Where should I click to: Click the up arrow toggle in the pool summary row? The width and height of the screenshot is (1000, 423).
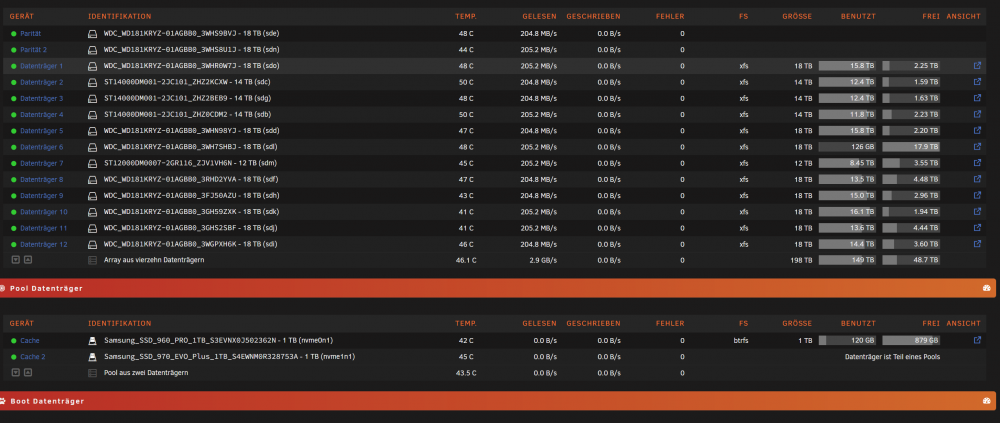(x=27, y=373)
